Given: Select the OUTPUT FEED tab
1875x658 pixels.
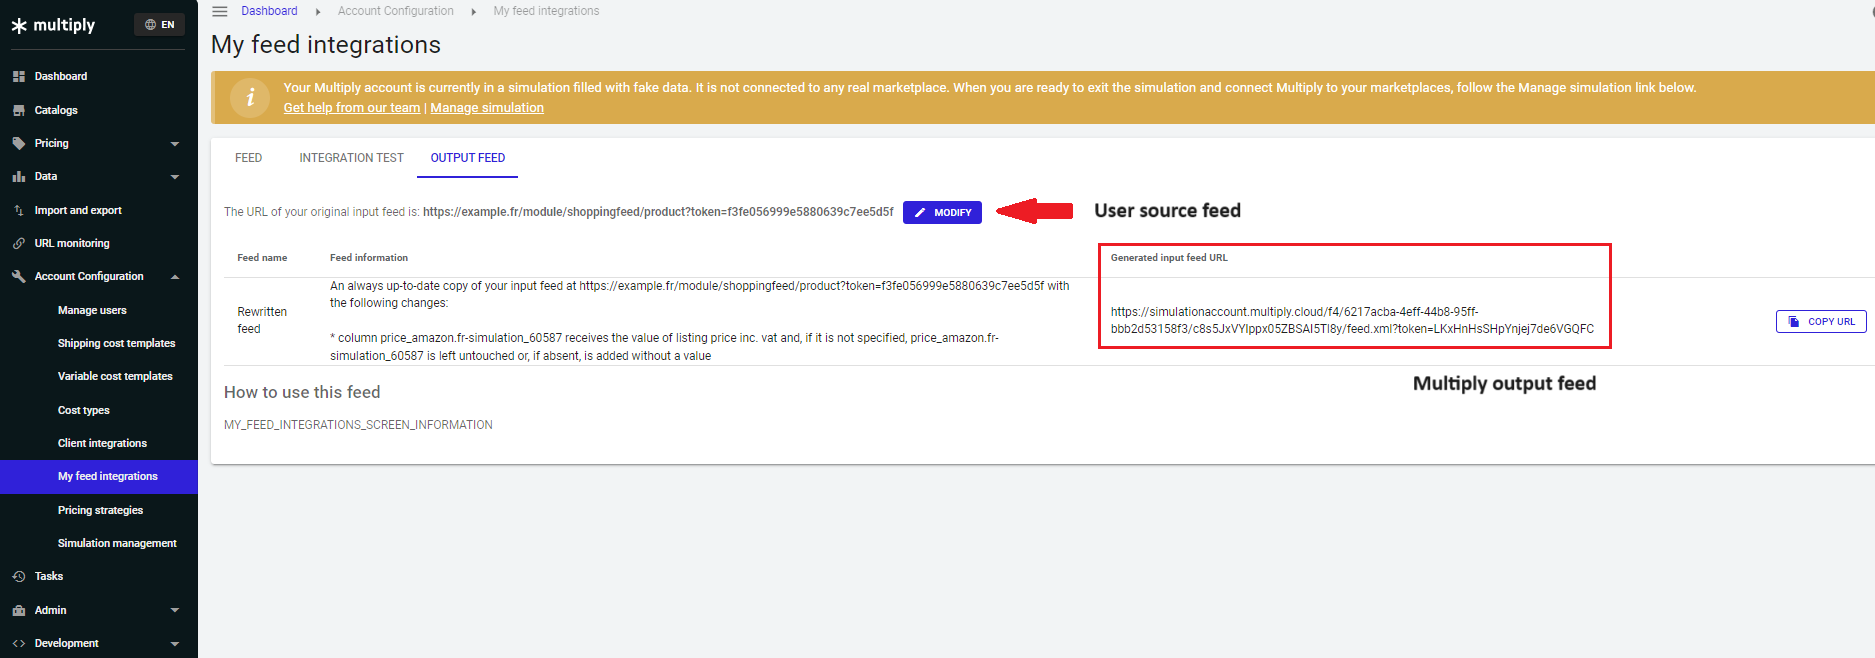Looking at the screenshot, I should point(468,158).
